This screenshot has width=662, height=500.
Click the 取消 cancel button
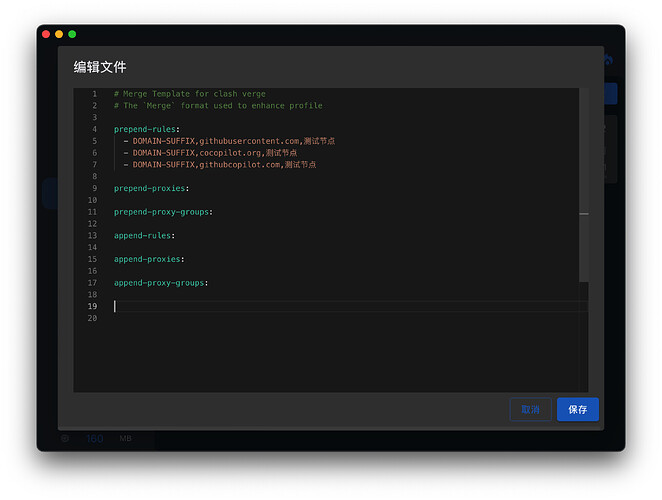tap(530, 409)
